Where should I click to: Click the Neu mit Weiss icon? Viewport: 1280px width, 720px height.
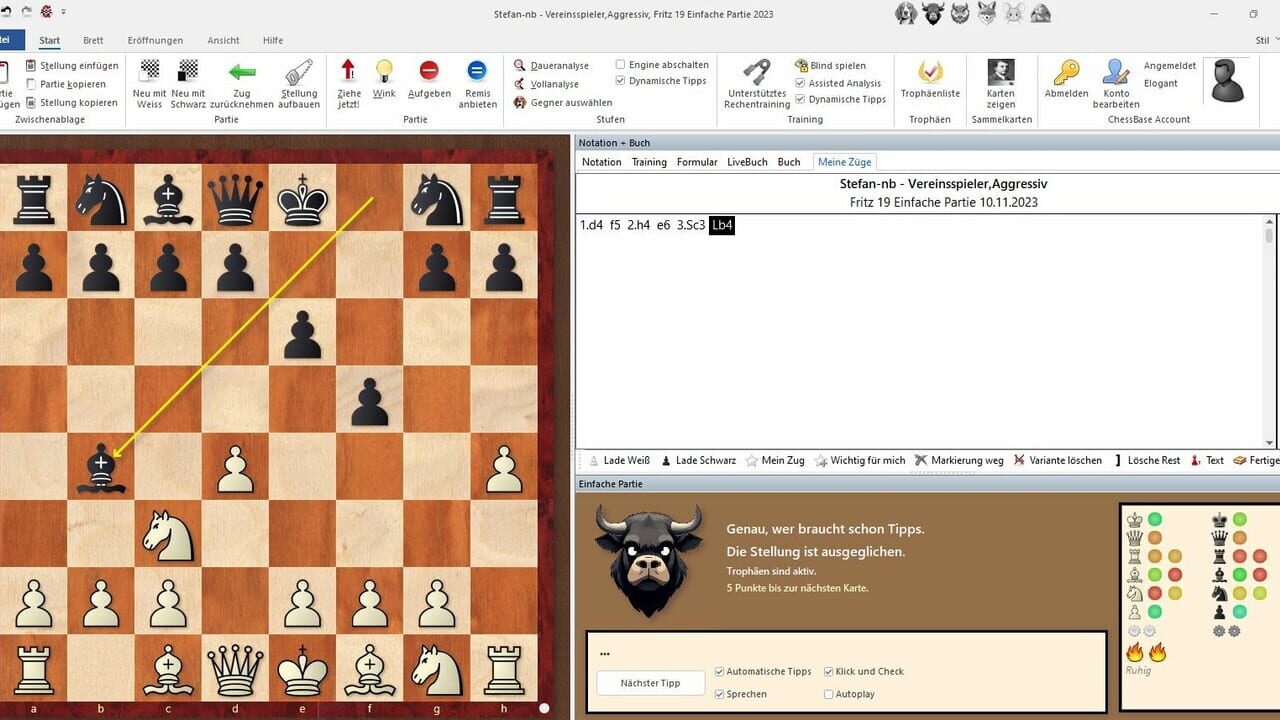[149, 72]
